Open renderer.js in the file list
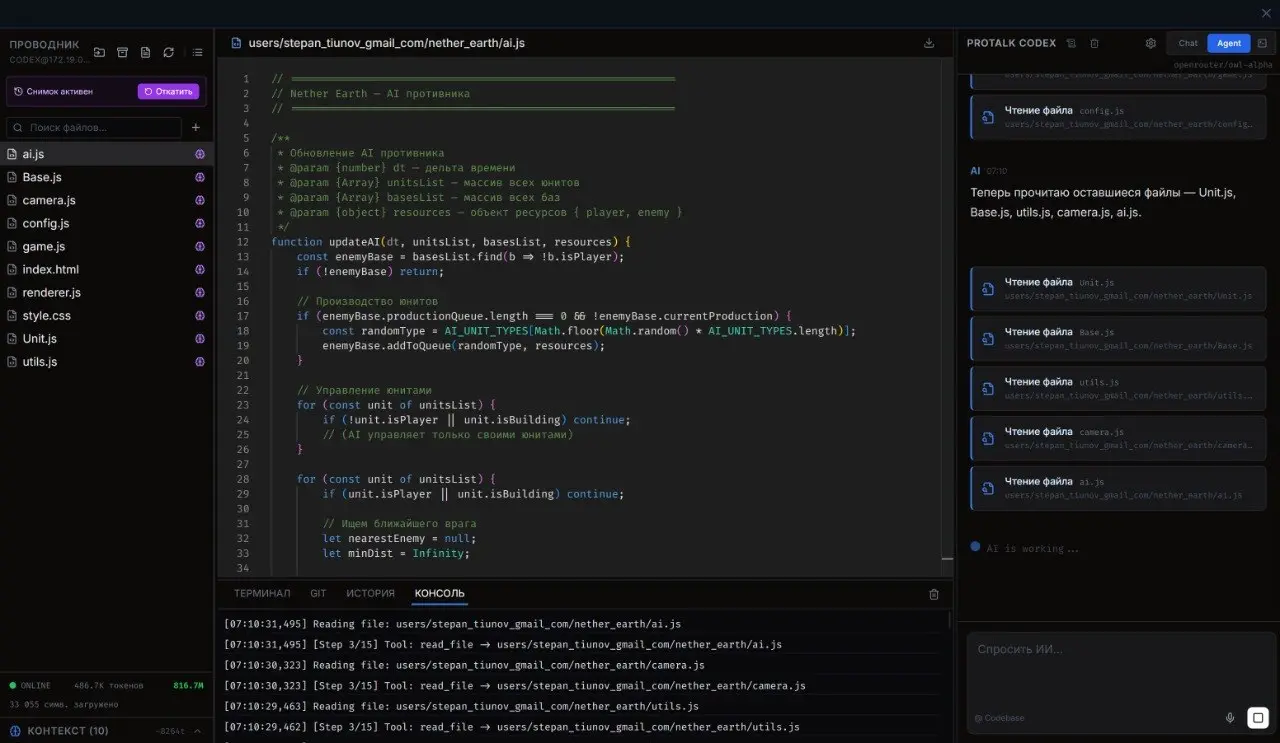Image resolution: width=1280 pixels, height=743 pixels. click(106, 292)
